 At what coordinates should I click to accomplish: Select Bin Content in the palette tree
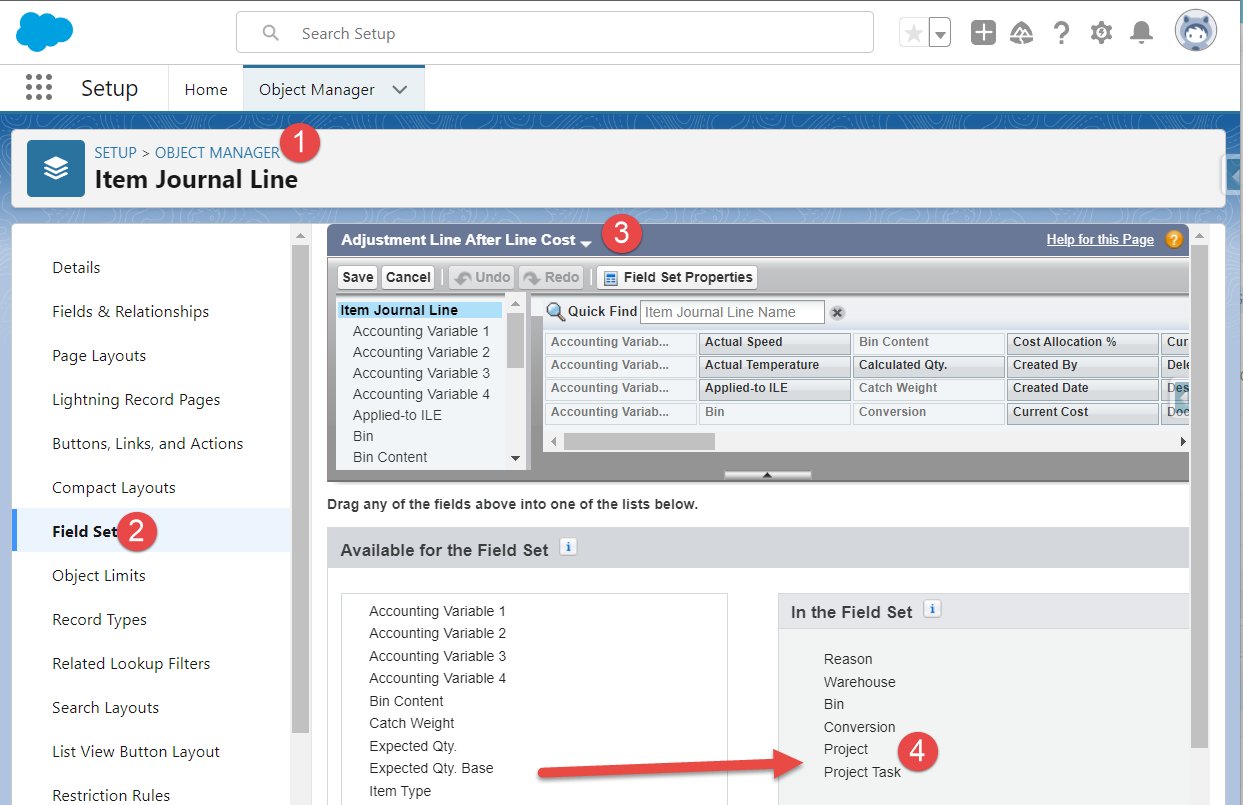click(x=390, y=457)
